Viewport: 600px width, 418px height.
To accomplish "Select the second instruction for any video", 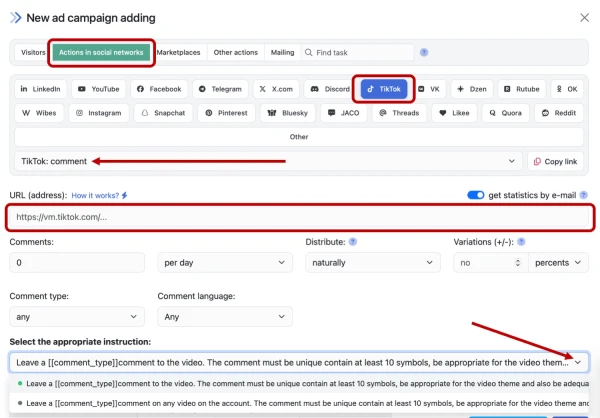I will (x=300, y=404).
